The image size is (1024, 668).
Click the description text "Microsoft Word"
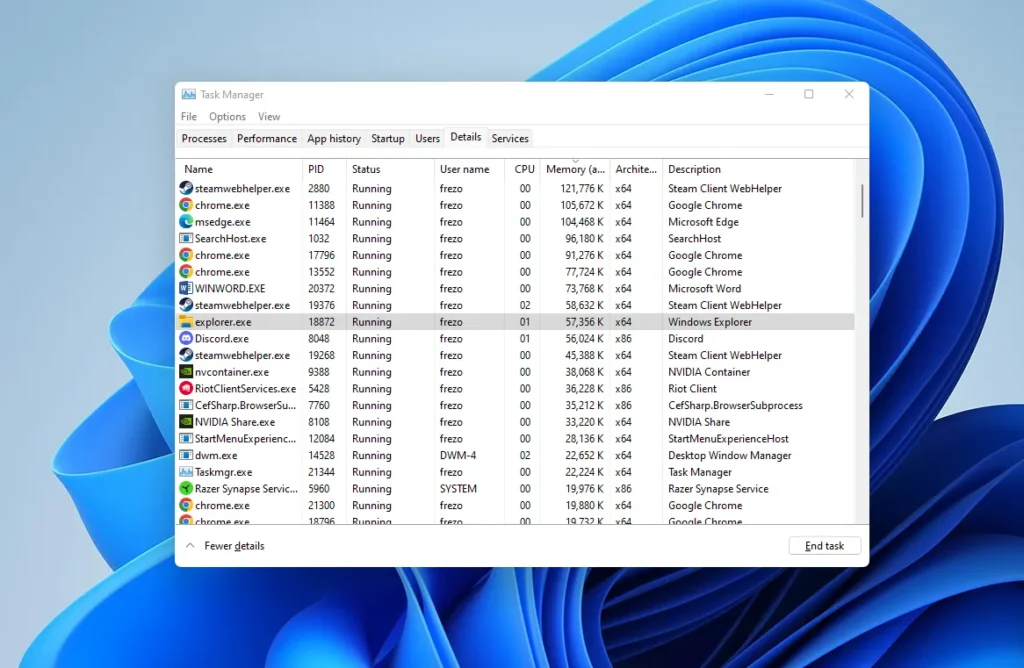(704, 289)
